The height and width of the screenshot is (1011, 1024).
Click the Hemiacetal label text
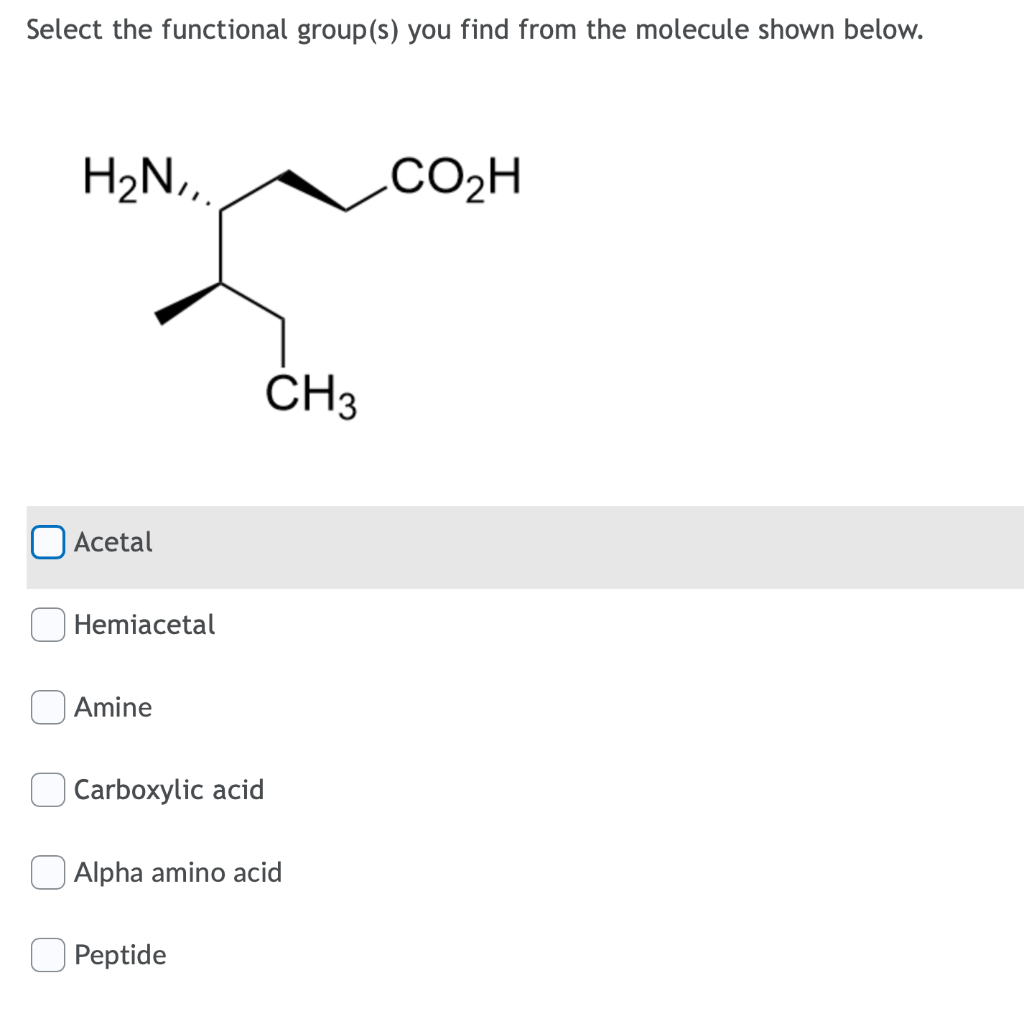(x=144, y=624)
